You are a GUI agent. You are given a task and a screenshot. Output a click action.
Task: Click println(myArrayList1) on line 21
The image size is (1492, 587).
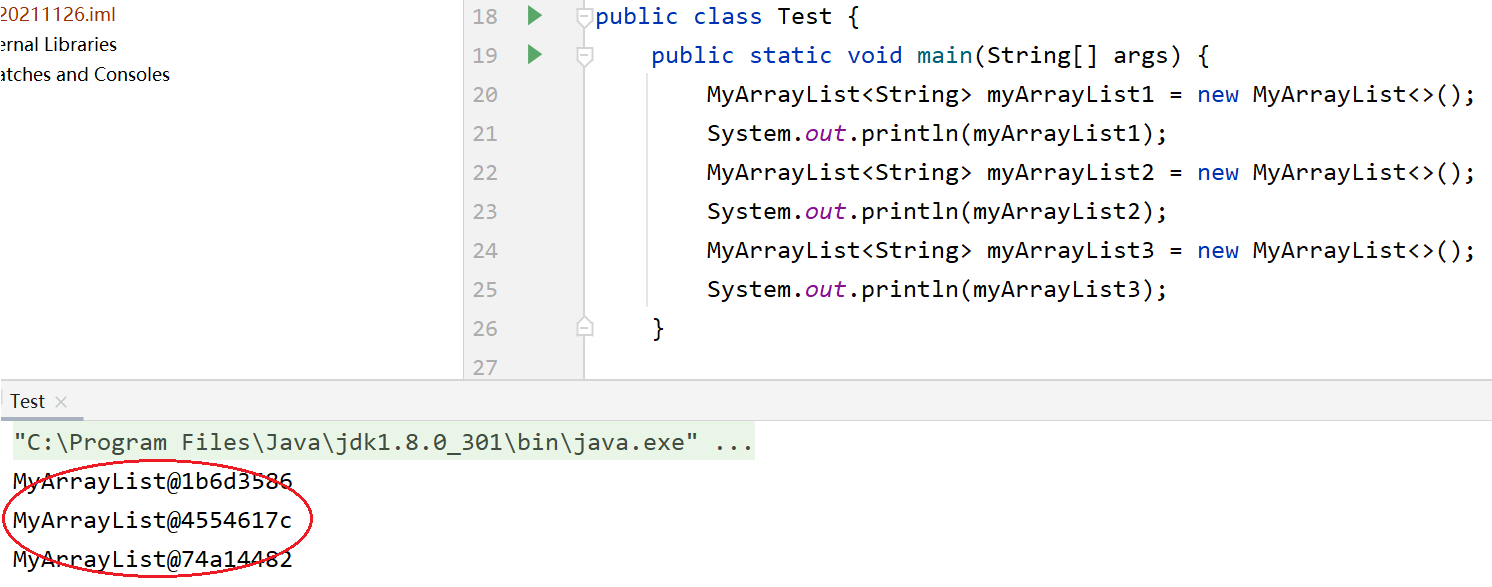1008,134
